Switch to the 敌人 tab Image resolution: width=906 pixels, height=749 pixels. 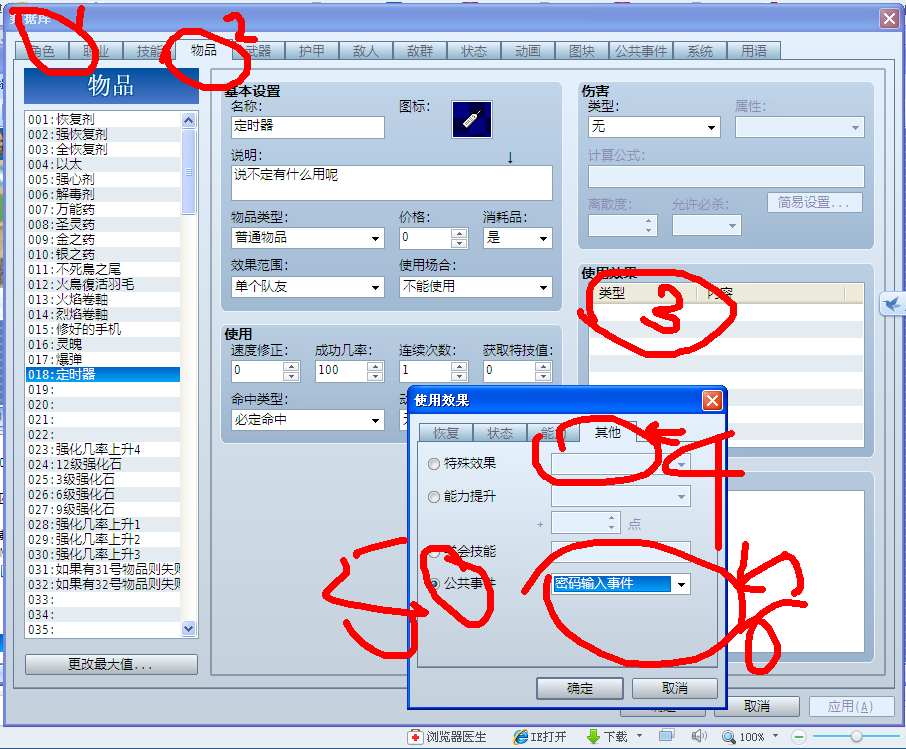click(366, 51)
